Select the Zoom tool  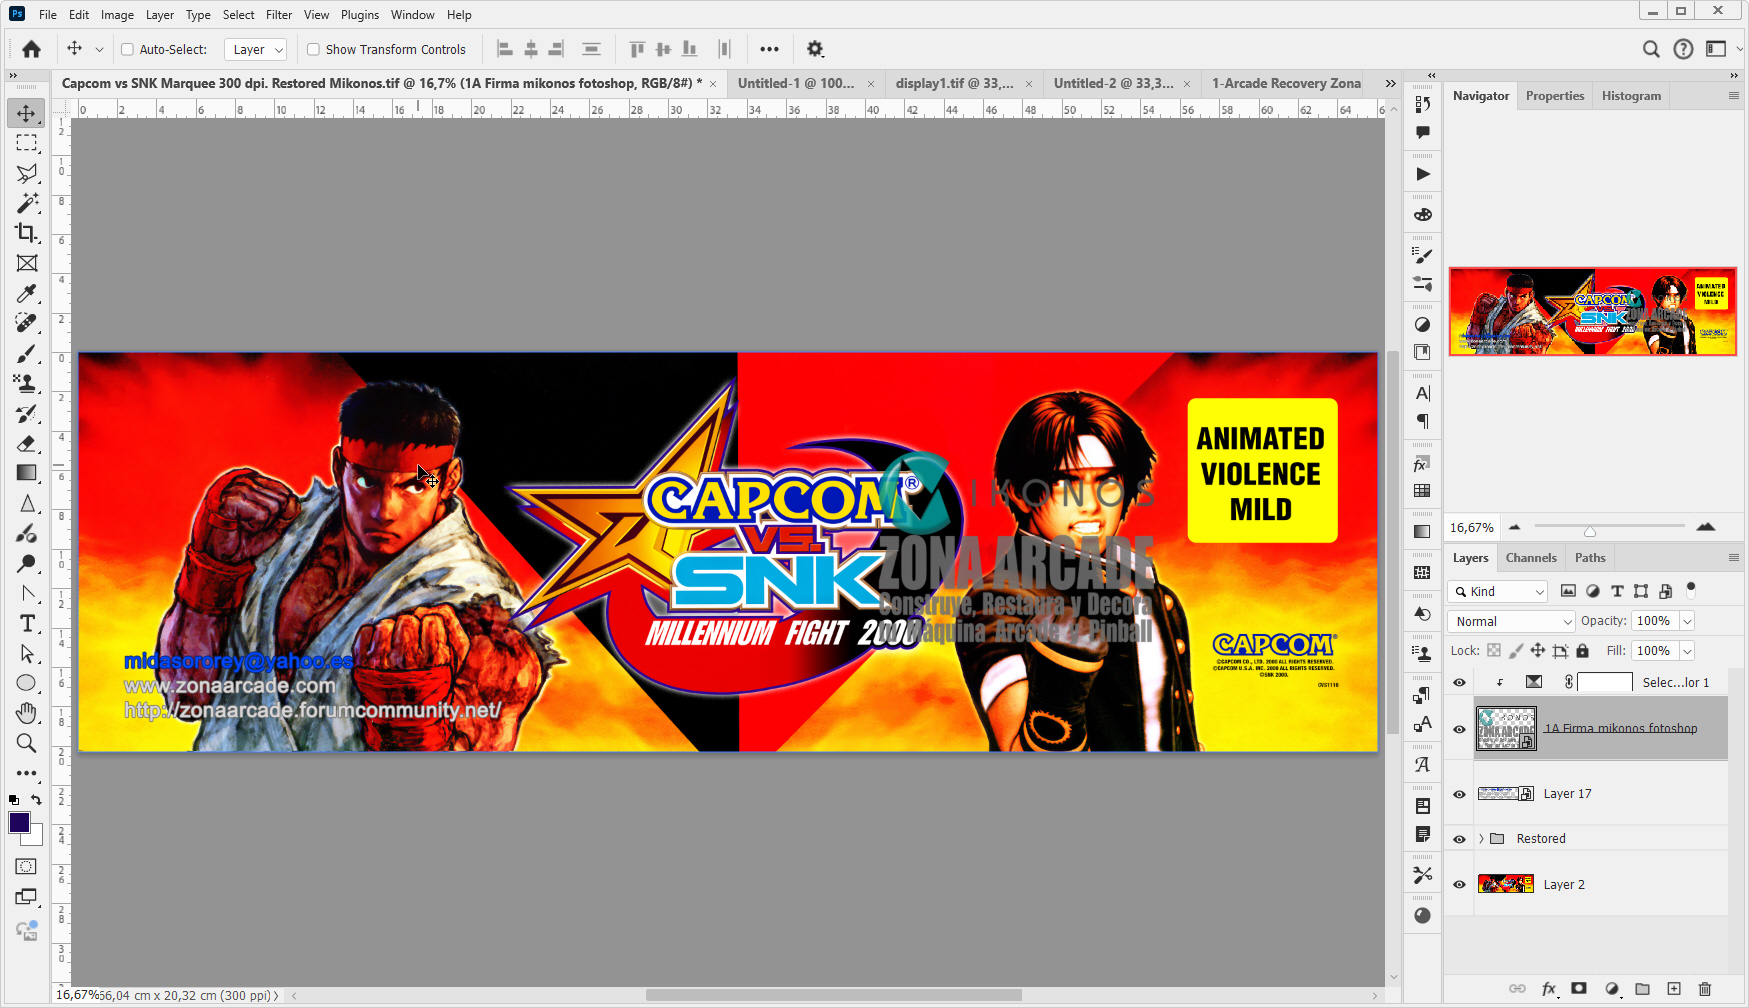27,743
